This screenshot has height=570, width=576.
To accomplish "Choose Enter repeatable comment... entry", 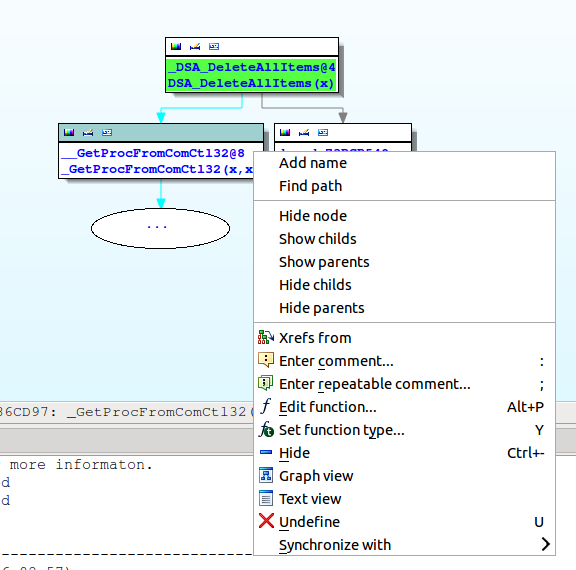I will point(404,384).
